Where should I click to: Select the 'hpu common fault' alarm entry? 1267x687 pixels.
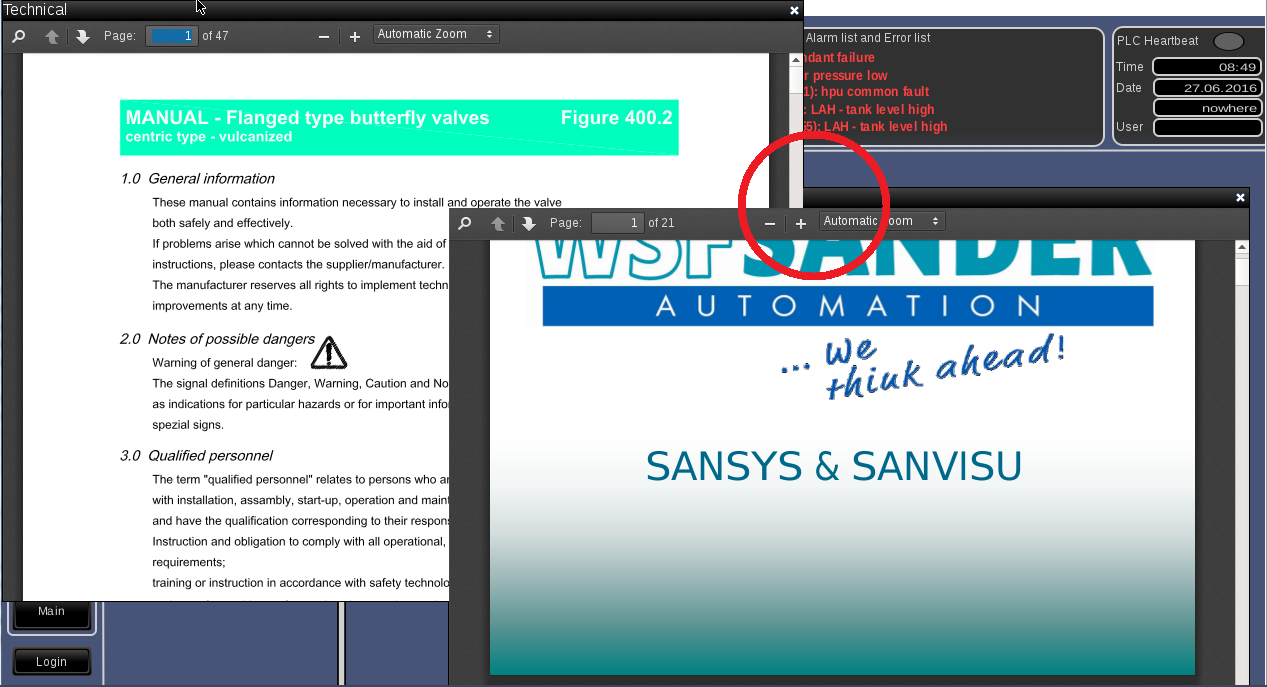click(866, 92)
